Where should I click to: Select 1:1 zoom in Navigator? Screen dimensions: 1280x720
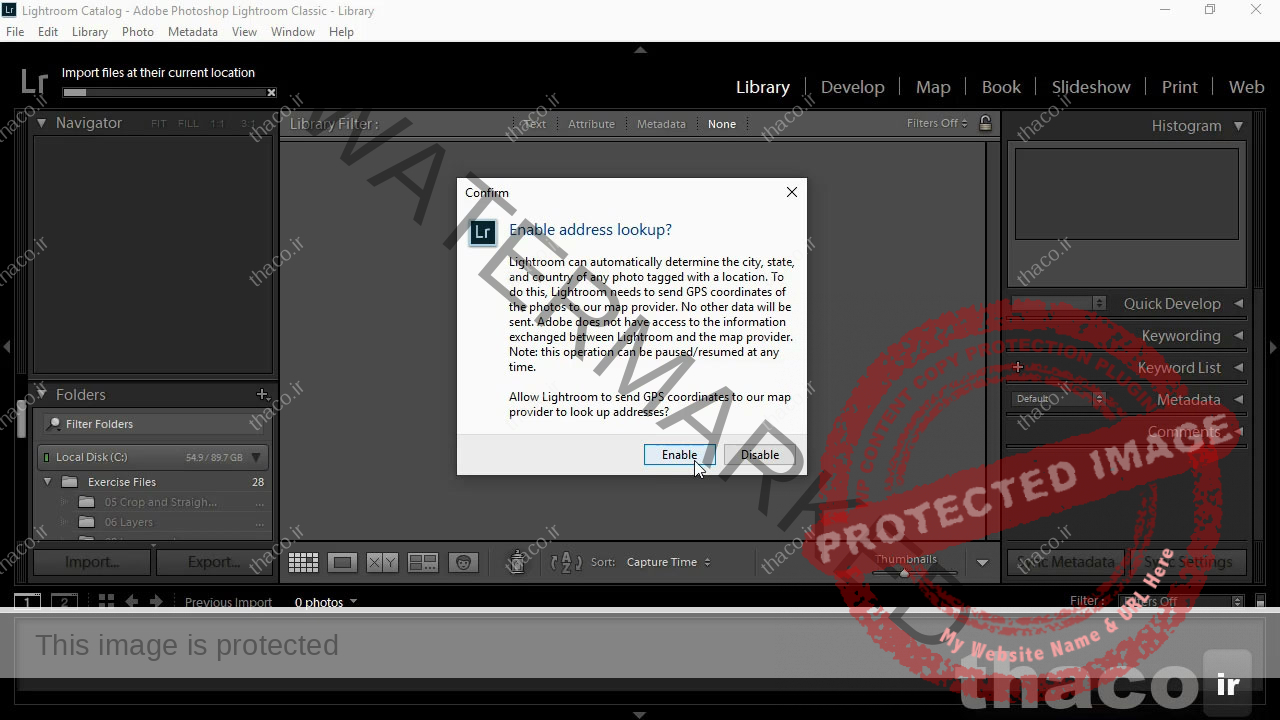(x=217, y=124)
